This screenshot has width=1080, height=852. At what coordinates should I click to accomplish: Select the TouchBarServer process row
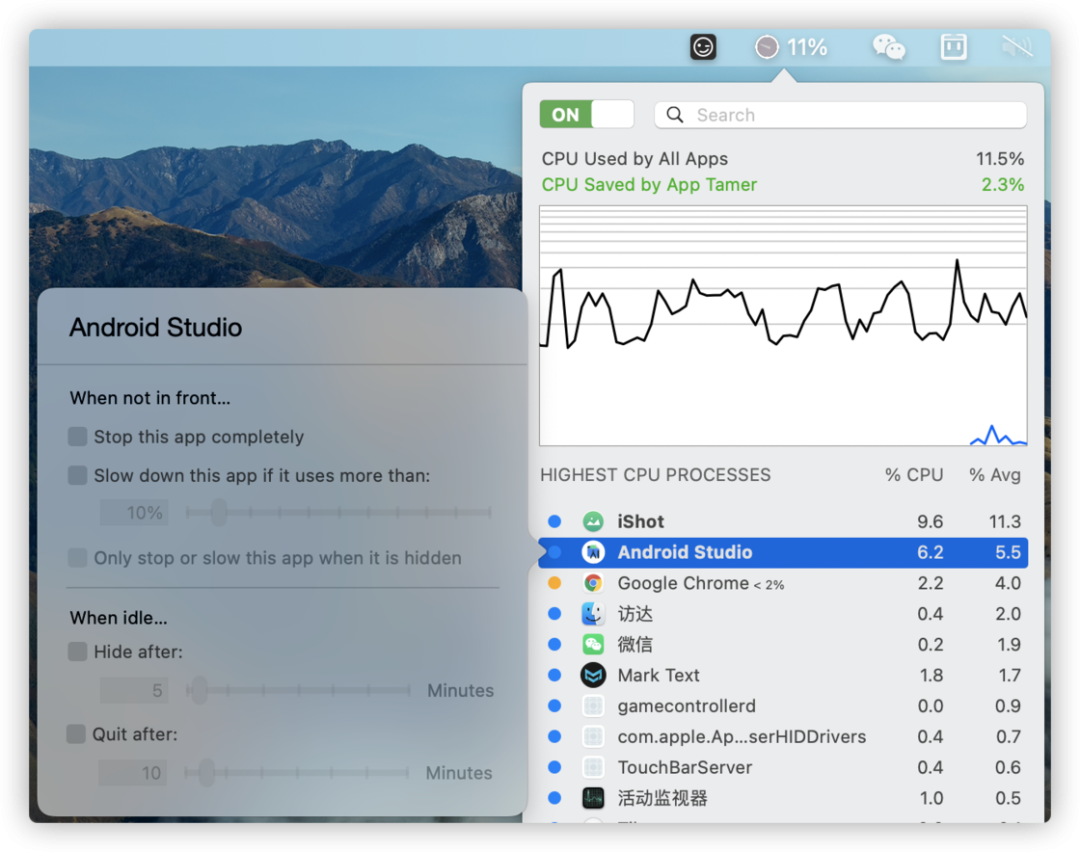pos(783,767)
